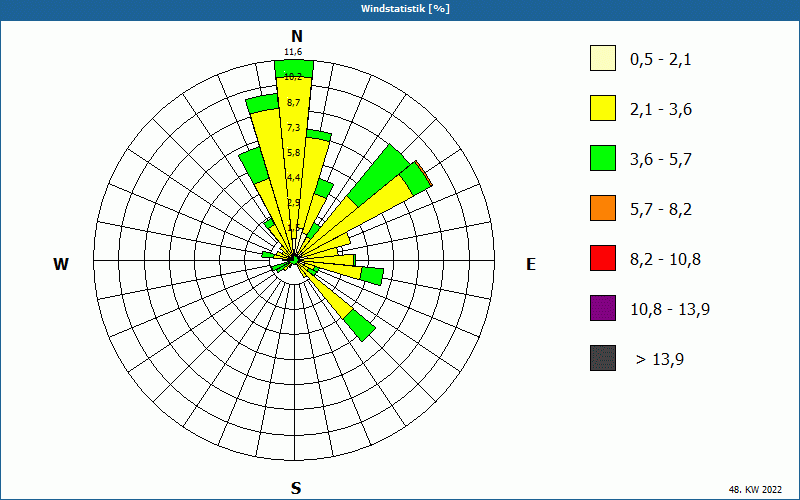Click the legend label '5,7 - 8,2'
800x500 pixels.
click(661, 210)
